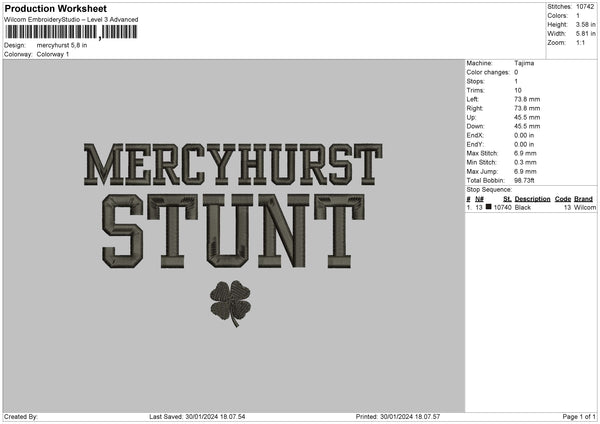600x424 pixels.
Task: Click the 'St.' column header
Action: point(507,199)
